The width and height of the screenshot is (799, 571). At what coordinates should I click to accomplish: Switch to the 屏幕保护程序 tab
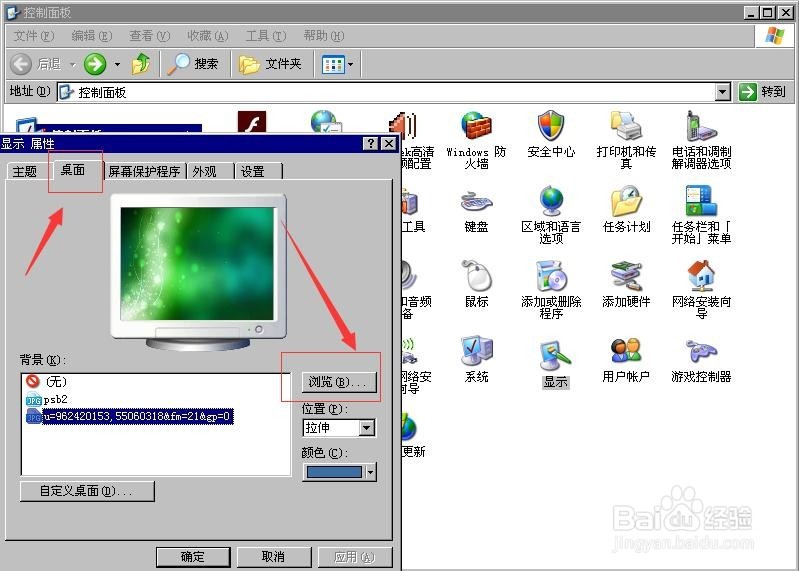coord(145,171)
